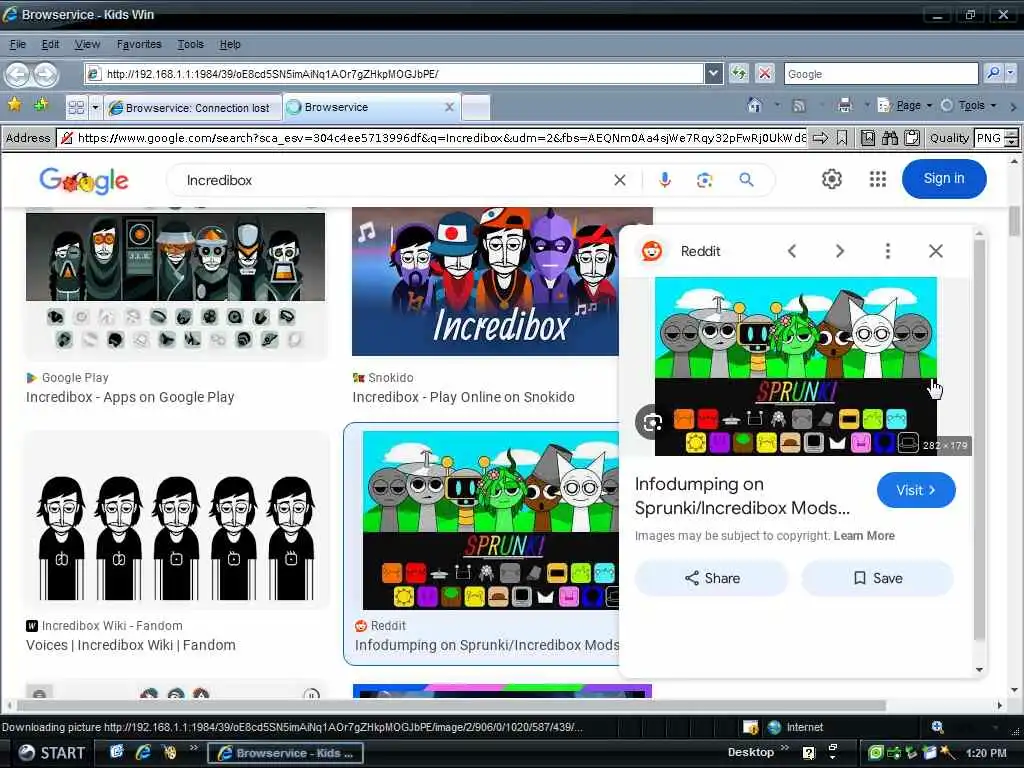
Task: Open the Favorites Center star icon
Action: point(14,104)
